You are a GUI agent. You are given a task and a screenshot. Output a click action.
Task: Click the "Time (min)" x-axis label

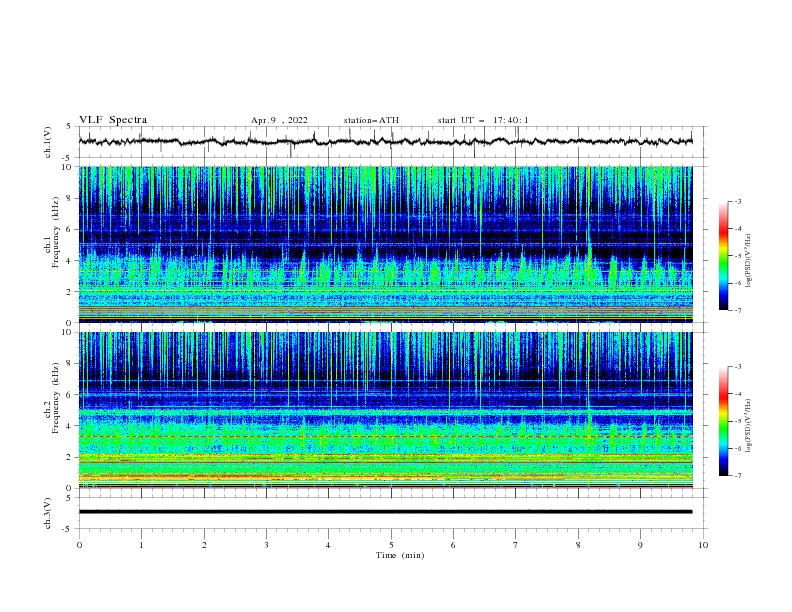(x=400, y=555)
